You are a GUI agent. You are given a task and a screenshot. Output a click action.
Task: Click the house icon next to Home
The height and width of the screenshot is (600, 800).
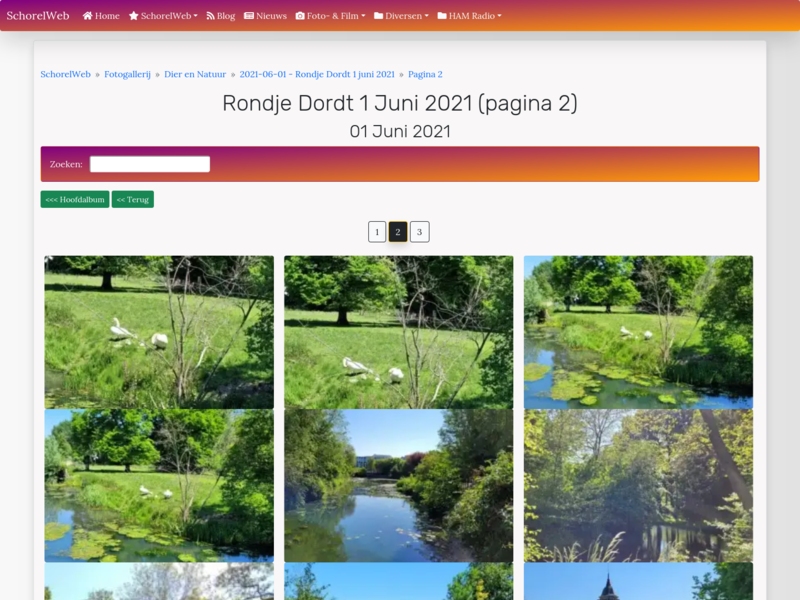[x=87, y=16]
